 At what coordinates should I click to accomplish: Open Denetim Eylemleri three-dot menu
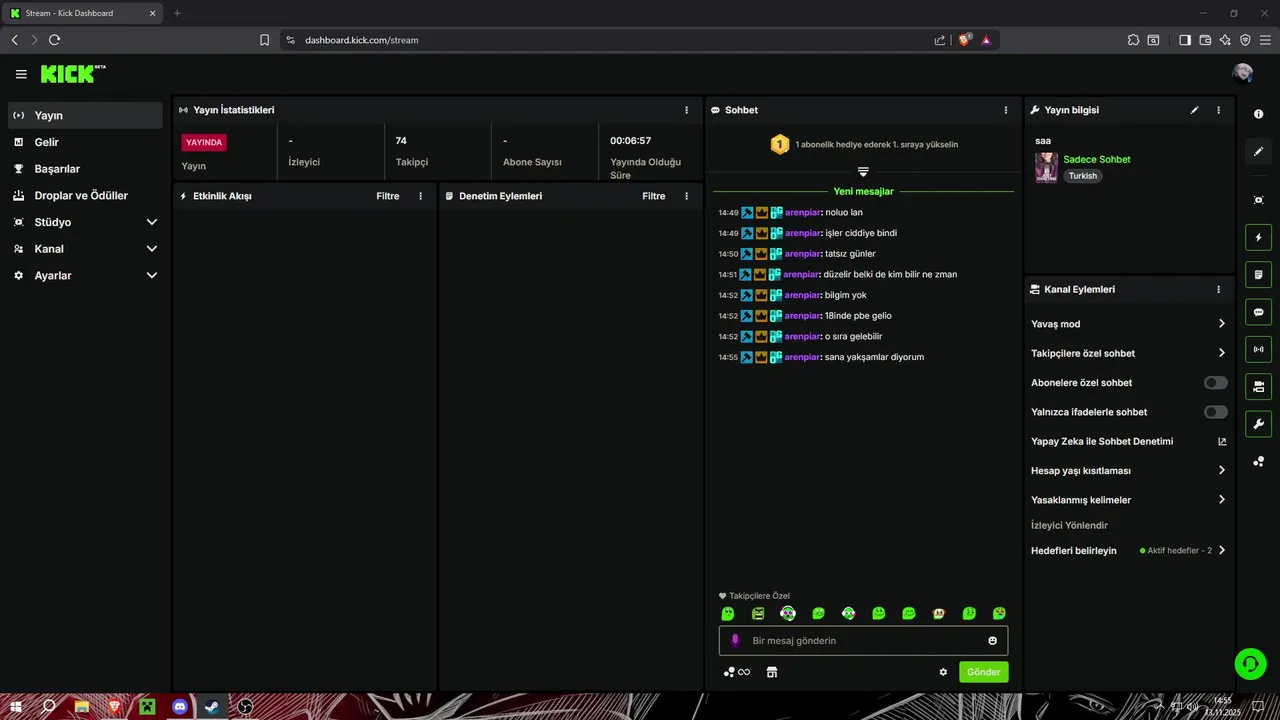click(x=686, y=196)
